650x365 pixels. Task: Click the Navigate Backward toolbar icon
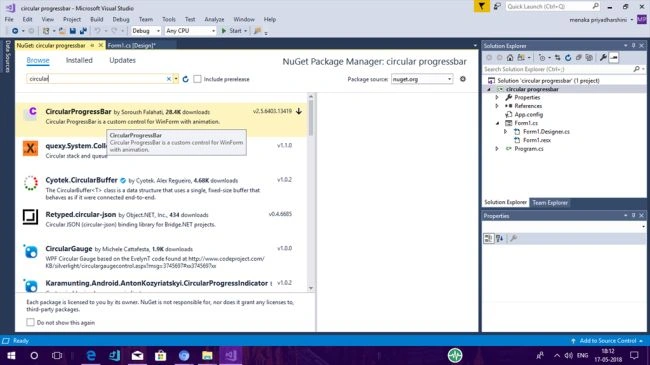[15, 31]
